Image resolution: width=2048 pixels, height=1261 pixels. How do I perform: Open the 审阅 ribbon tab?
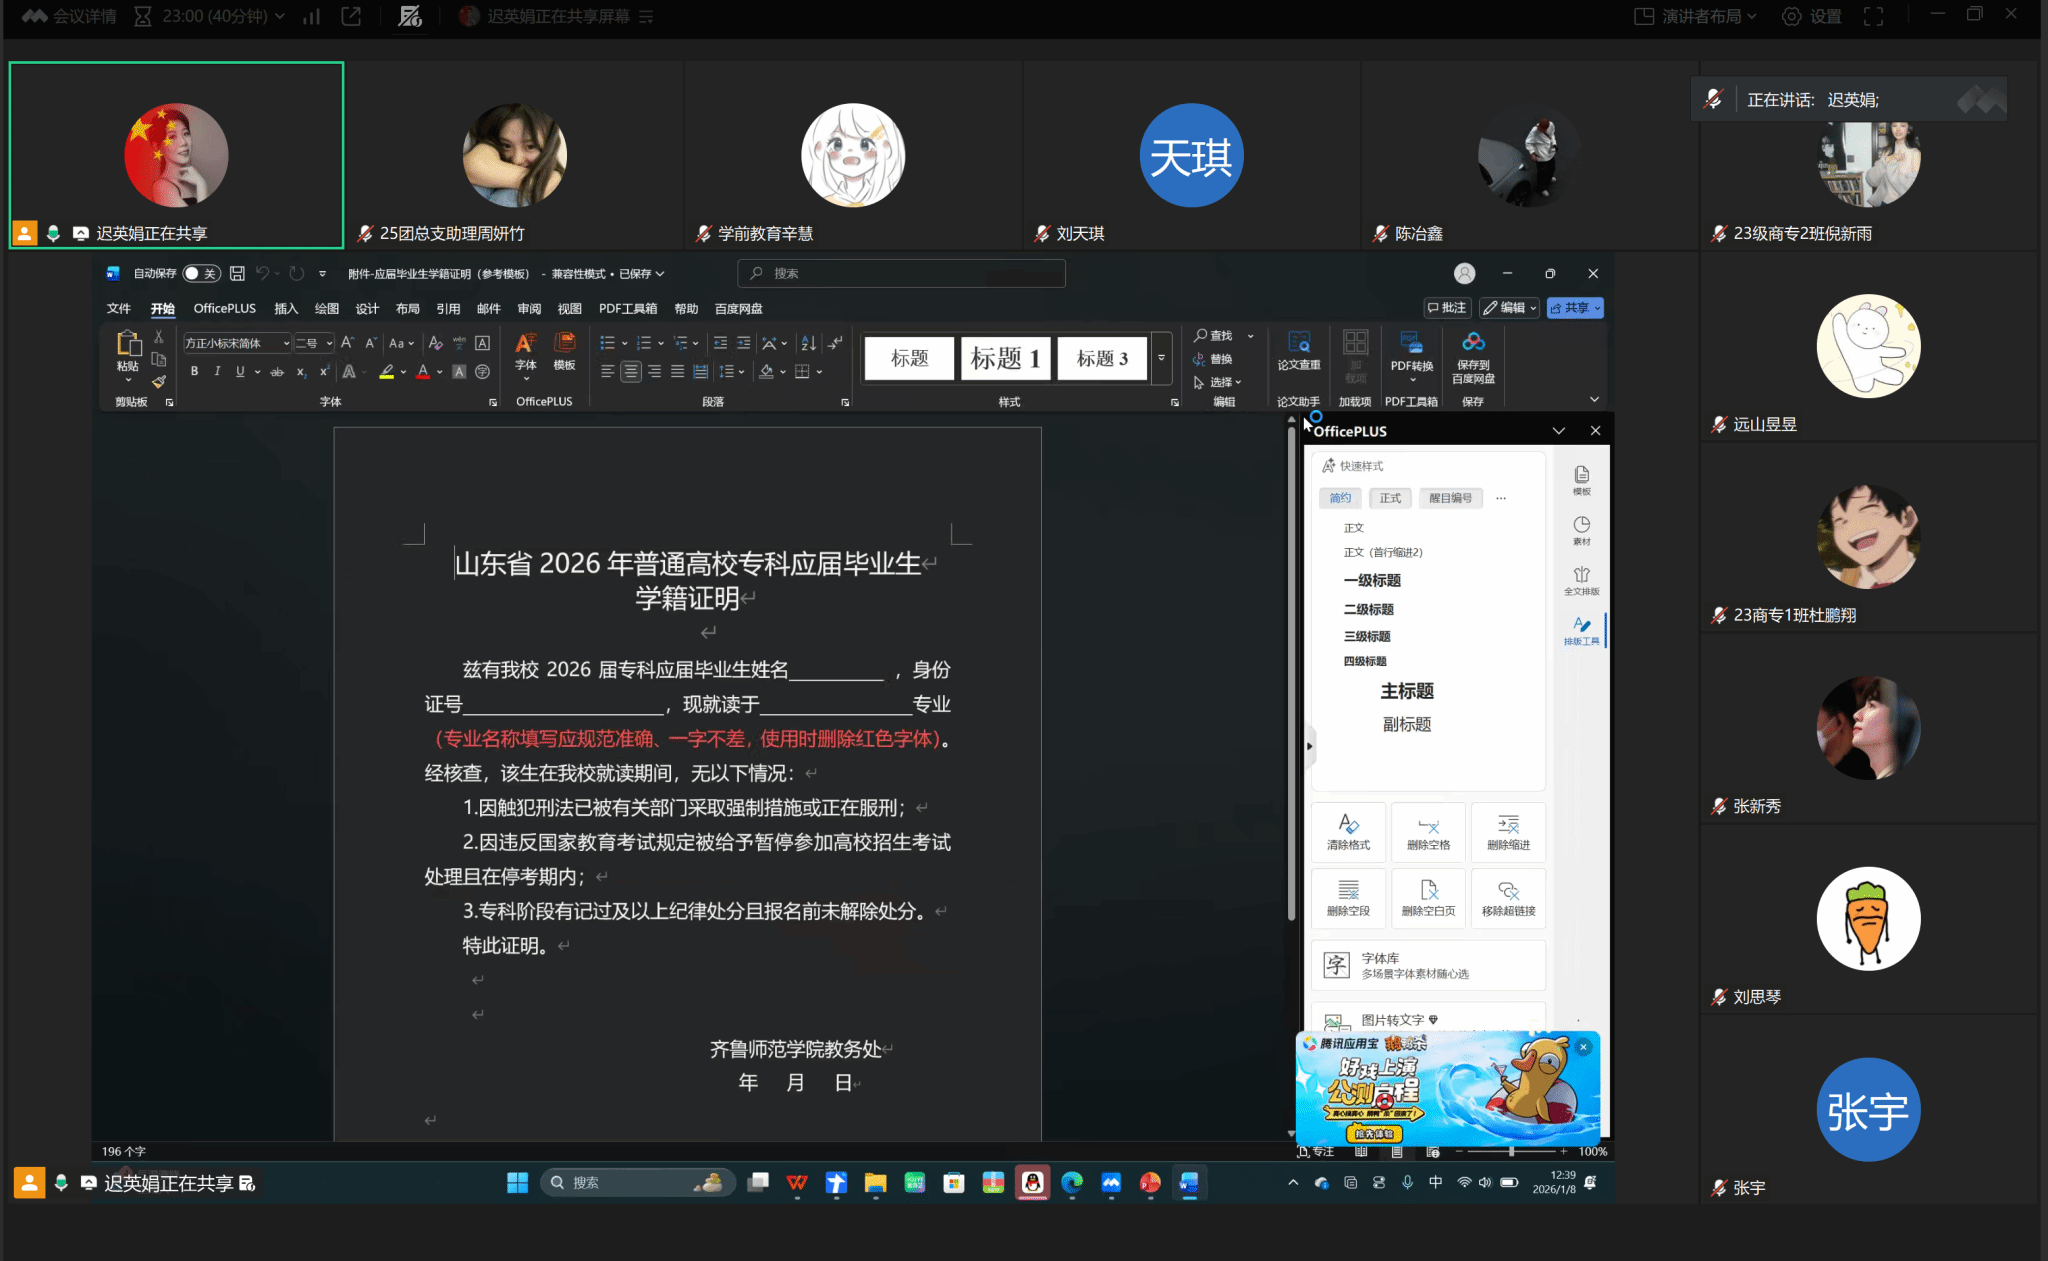[x=529, y=309]
